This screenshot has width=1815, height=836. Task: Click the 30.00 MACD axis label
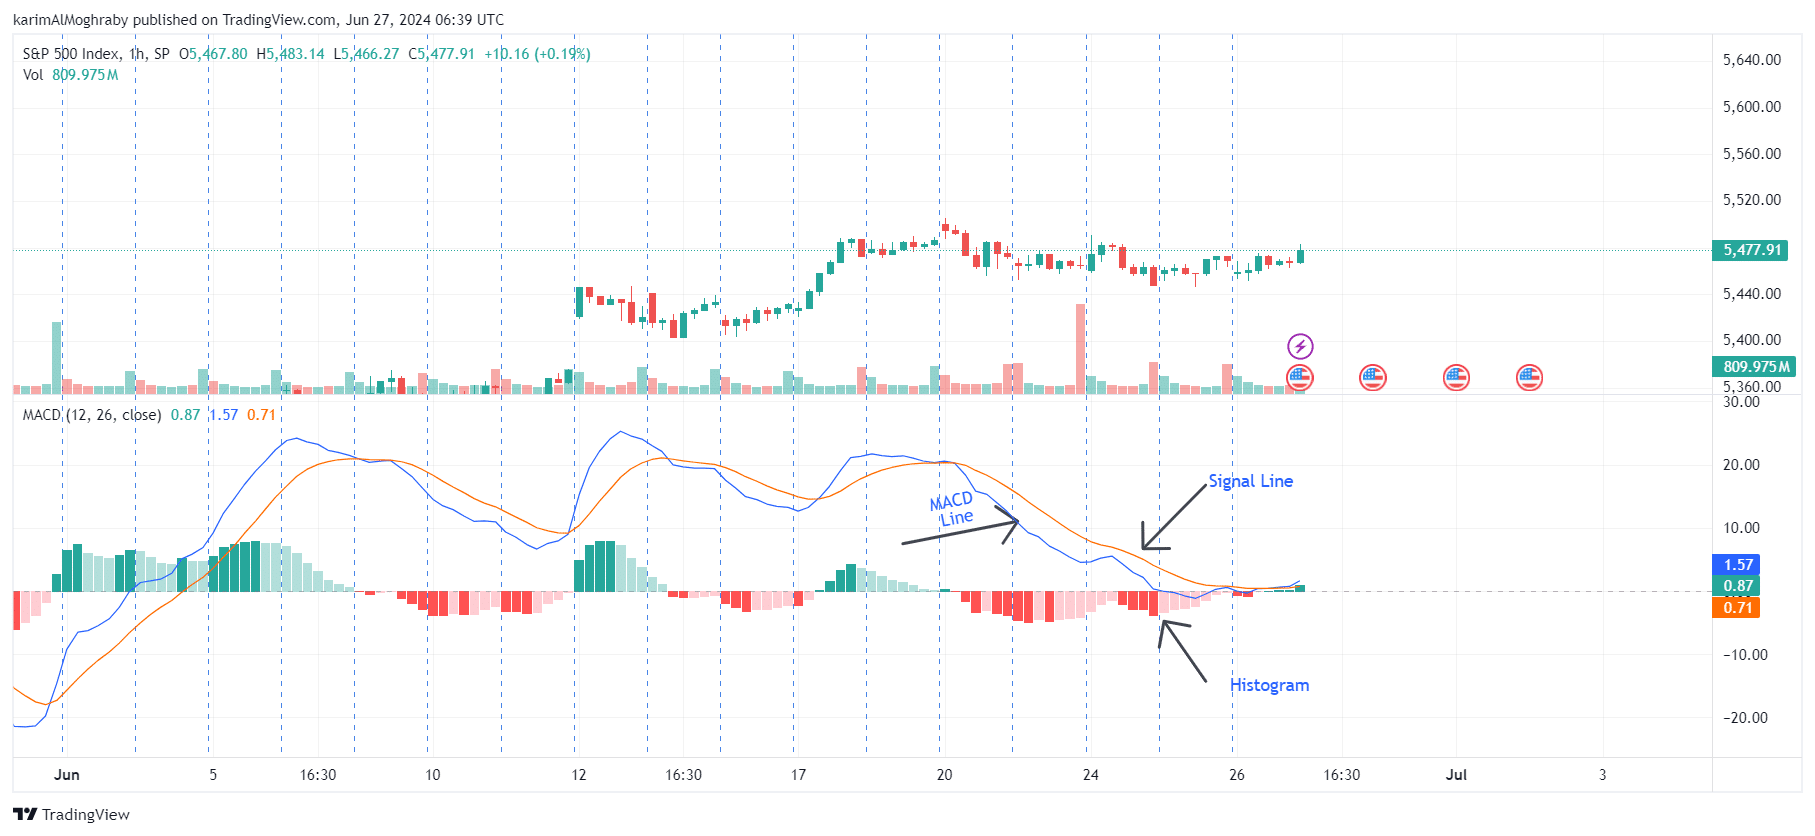click(1742, 402)
